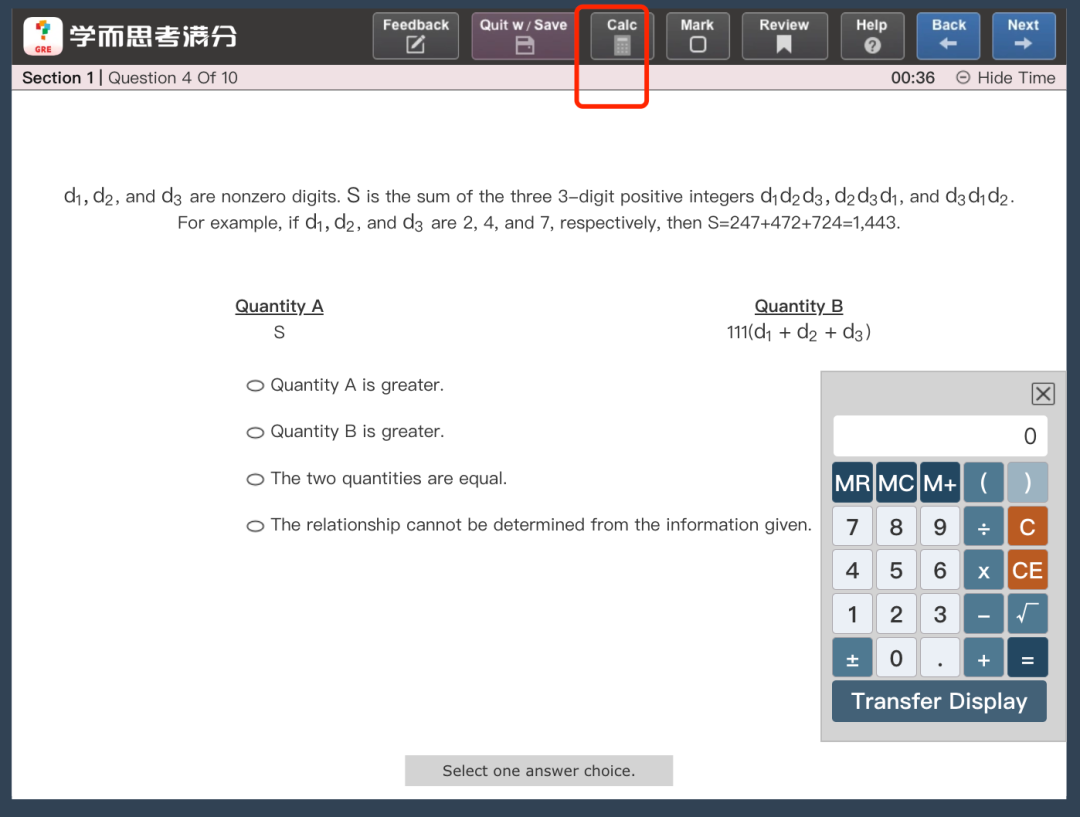Click the GRE app logo
Viewport: 1080px width, 817px height.
[43, 36]
